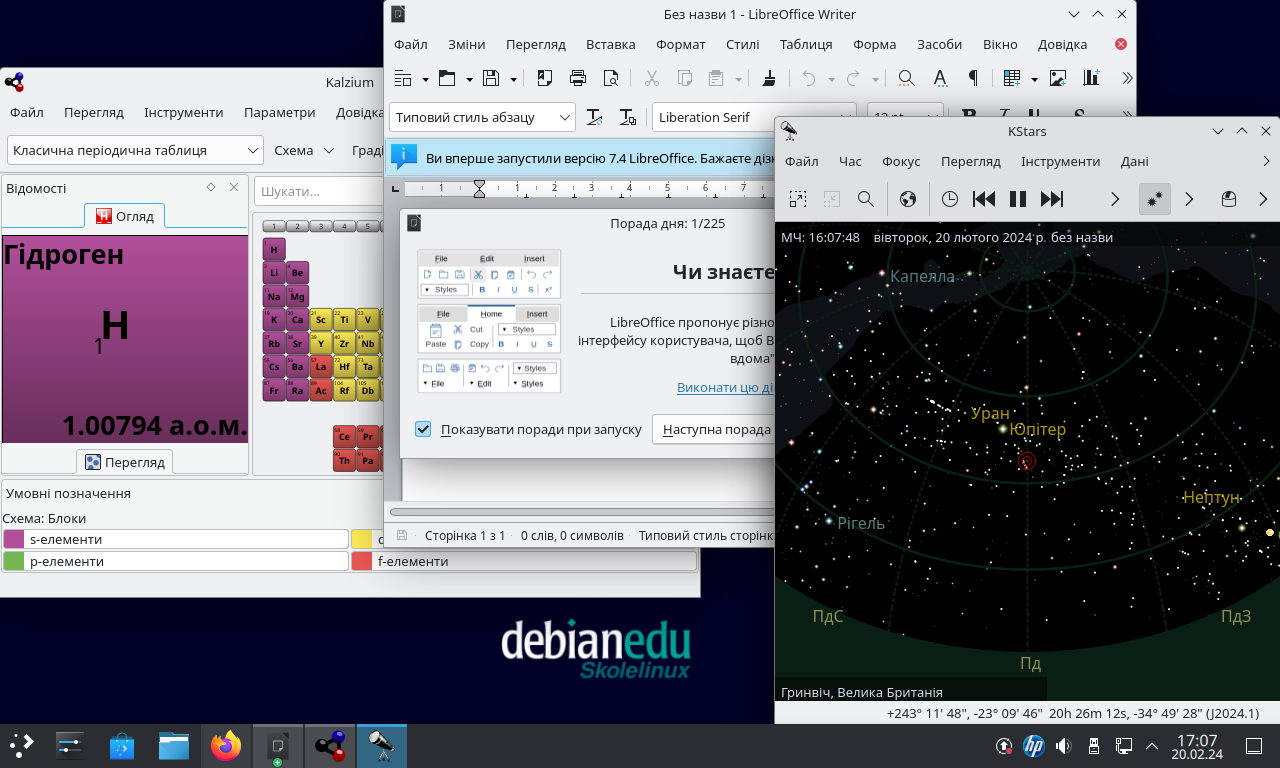Expand New document dropdown arrow in Writer
Screen dimensions: 1280x768
point(425,79)
